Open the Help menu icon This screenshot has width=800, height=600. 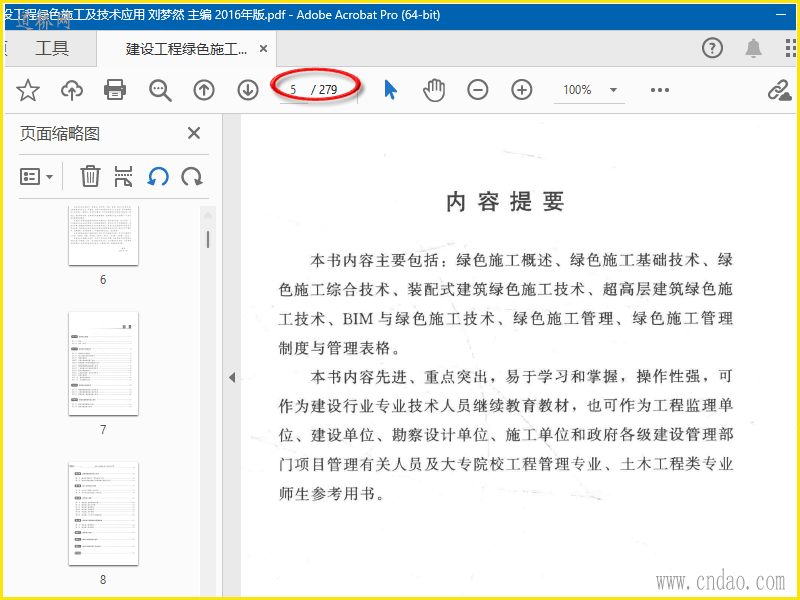point(712,48)
